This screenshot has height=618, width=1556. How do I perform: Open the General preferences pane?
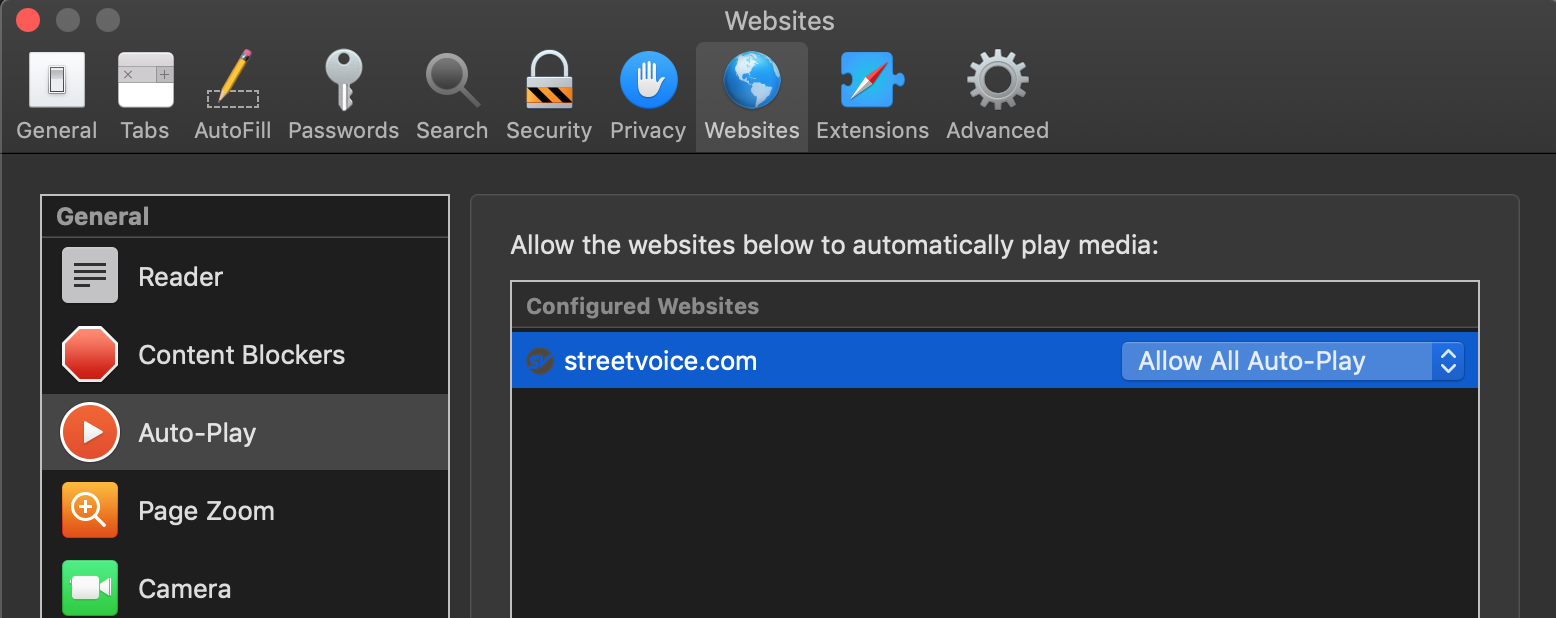(x=57, y=96)
